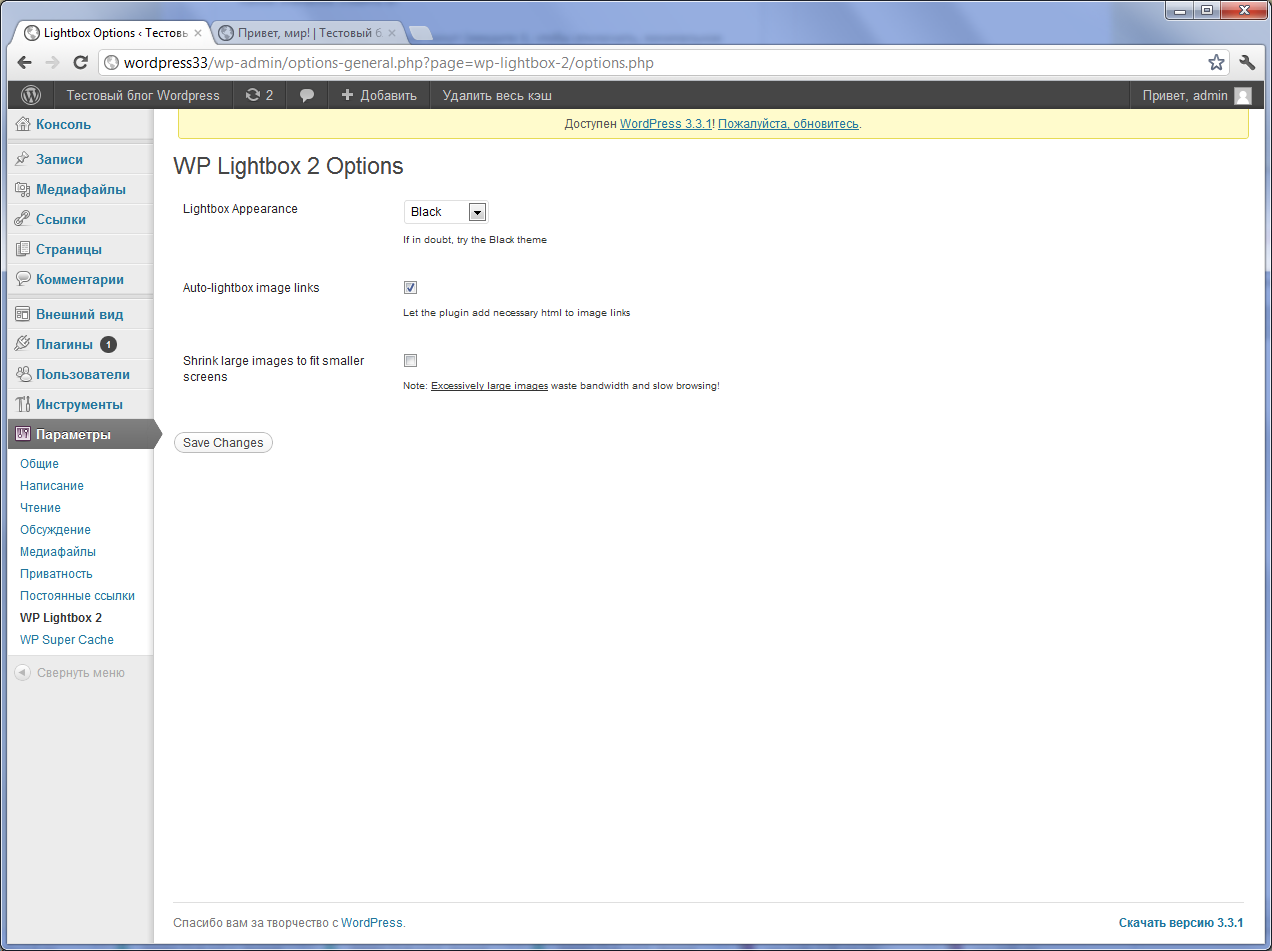Click the Lightbox Appearance label
This screenshot has width=1272, height=951.
point(240,209)
